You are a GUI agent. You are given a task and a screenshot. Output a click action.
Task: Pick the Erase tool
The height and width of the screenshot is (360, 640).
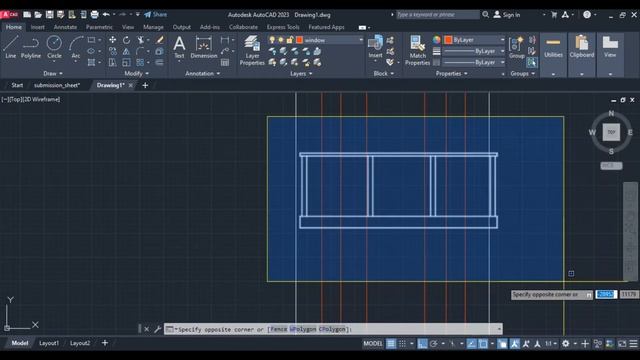pos(160,40)
